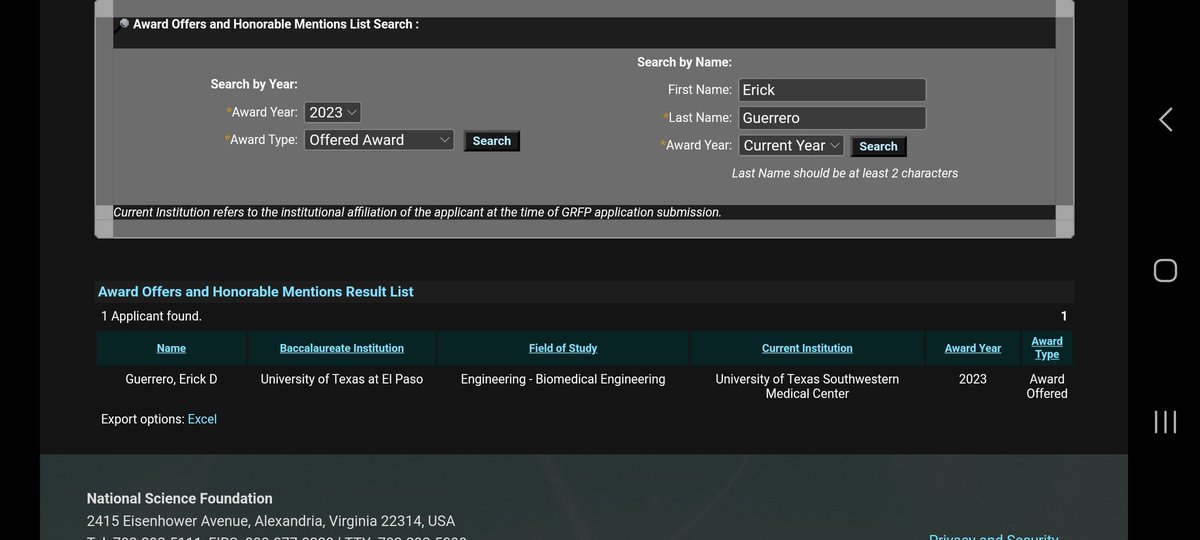Tap the Android home button icon
Viewport: 1200px width, 540px height.
(x=1165, y=270)
